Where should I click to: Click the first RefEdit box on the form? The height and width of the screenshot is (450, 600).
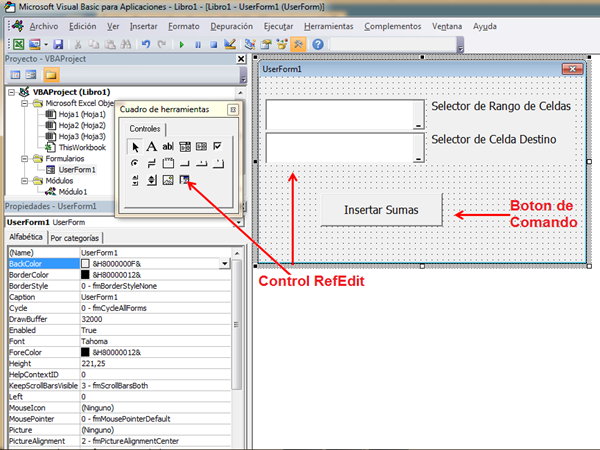[340, 114]
